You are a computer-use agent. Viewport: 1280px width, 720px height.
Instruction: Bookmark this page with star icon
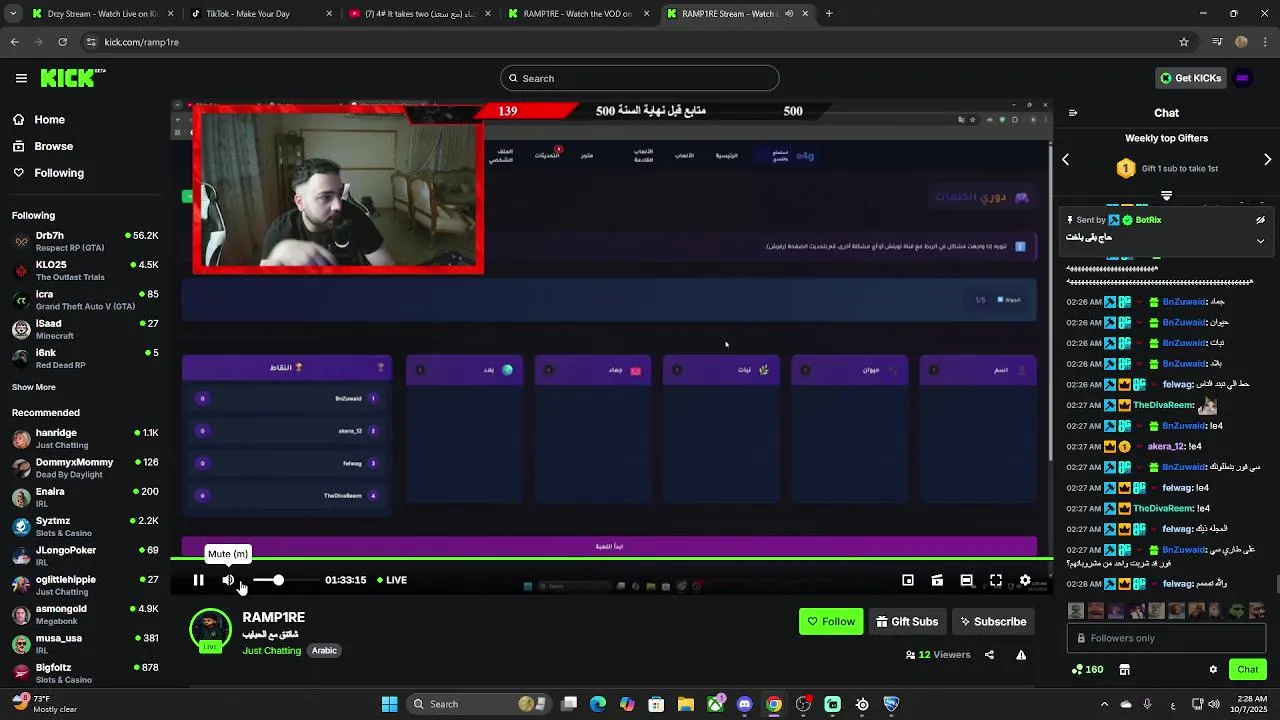[1184, 42]
